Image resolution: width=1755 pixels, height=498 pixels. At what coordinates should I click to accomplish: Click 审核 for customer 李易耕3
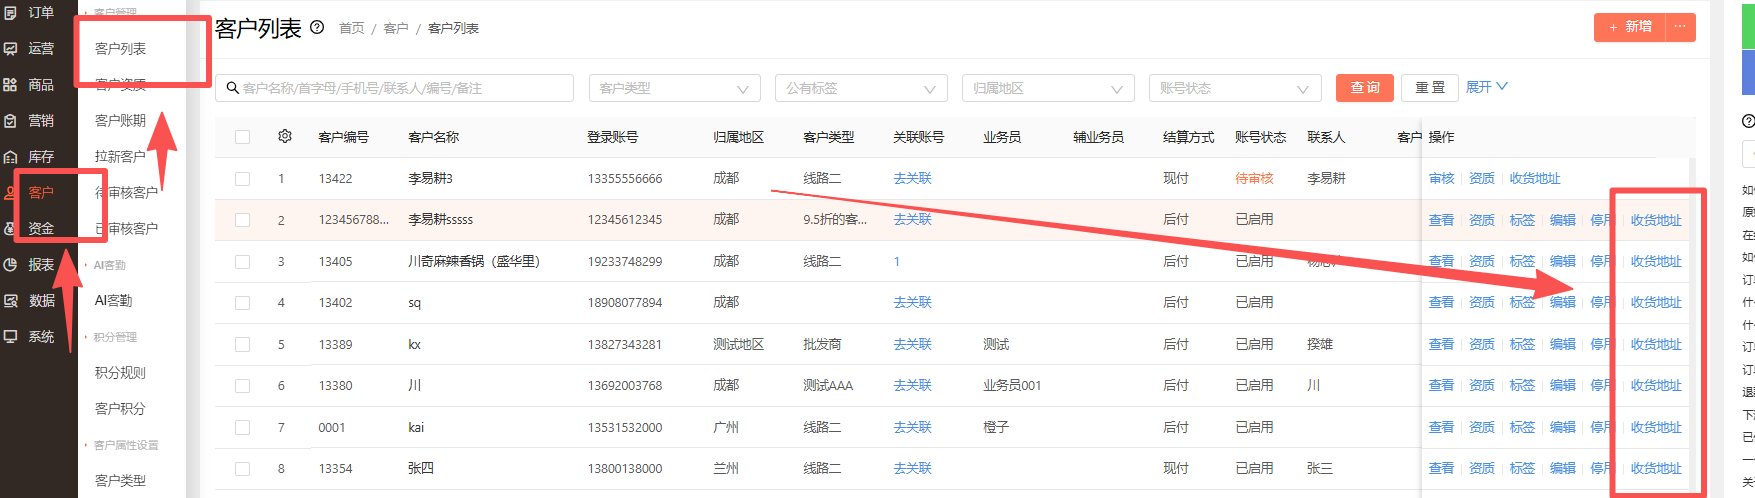tap(1441, 179)
